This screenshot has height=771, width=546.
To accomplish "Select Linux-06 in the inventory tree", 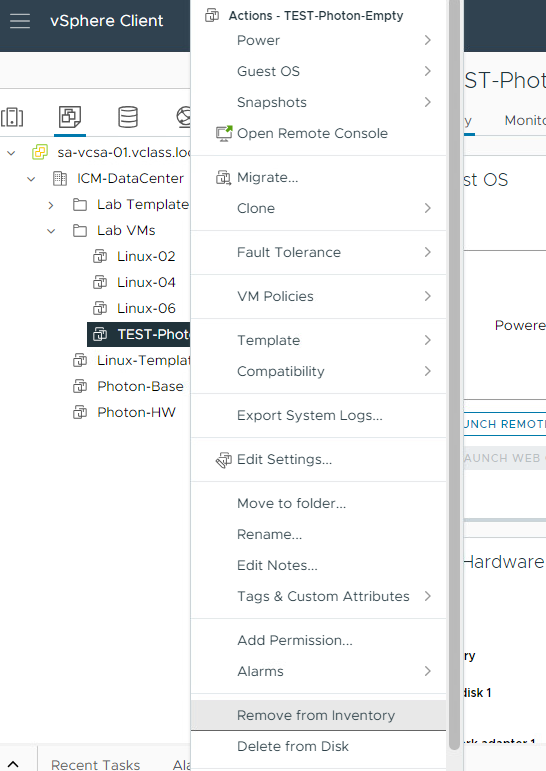I will pyautogui.click(x=146, y=308).
